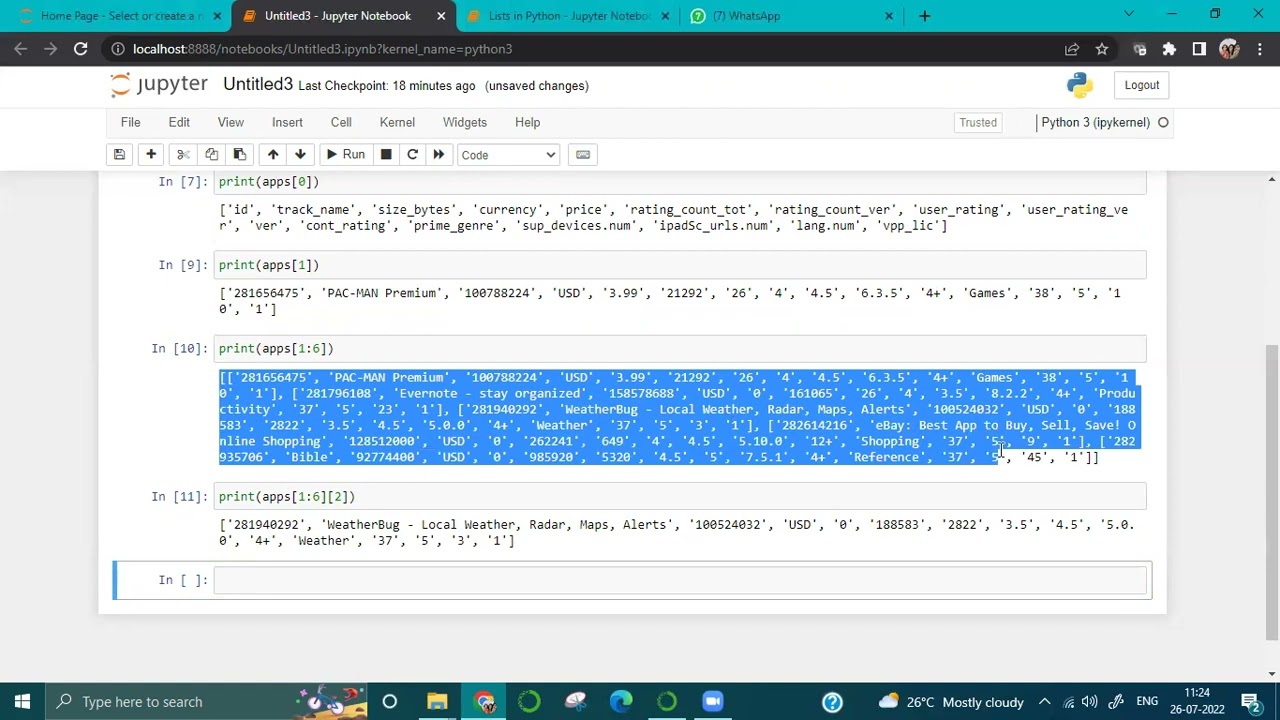The height and width of the screenshot is (720, 1280).
Task: Restart the kernel icon
Action: (412, 155)
